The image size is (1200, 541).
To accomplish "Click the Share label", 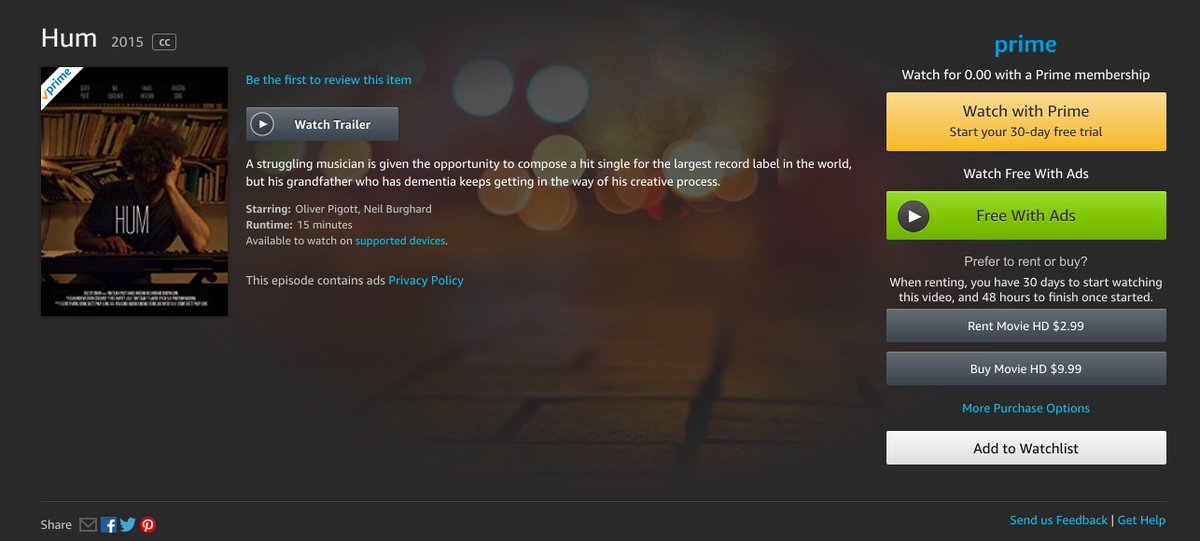I will click(x=56, y=525).
